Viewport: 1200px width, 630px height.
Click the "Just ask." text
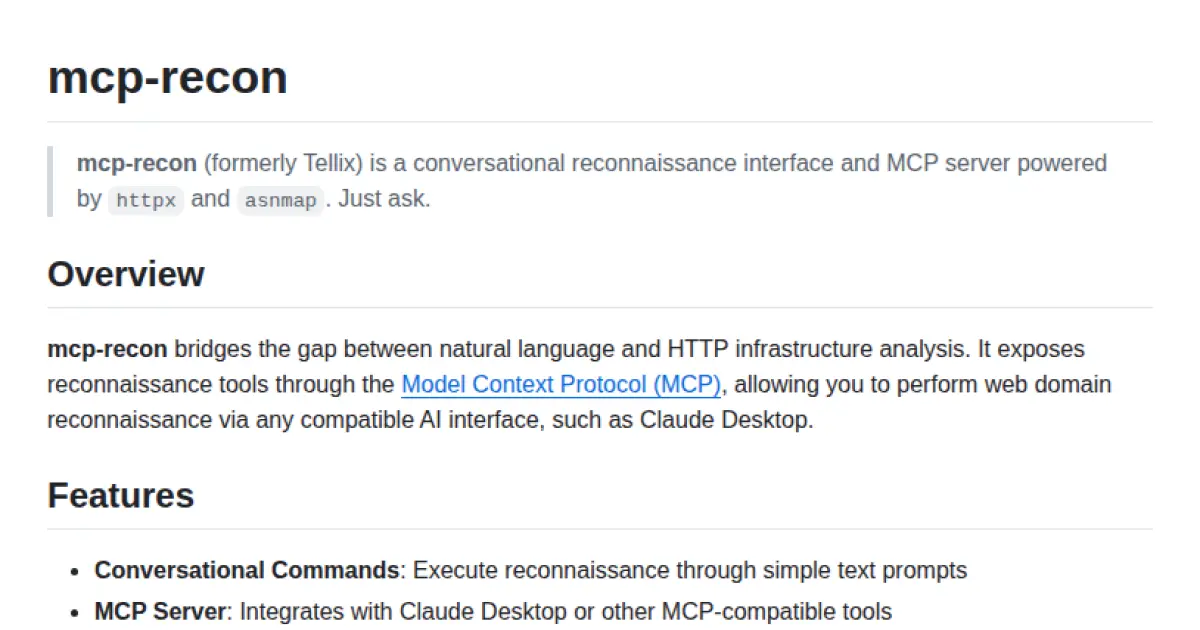click(x=384, y=199)
